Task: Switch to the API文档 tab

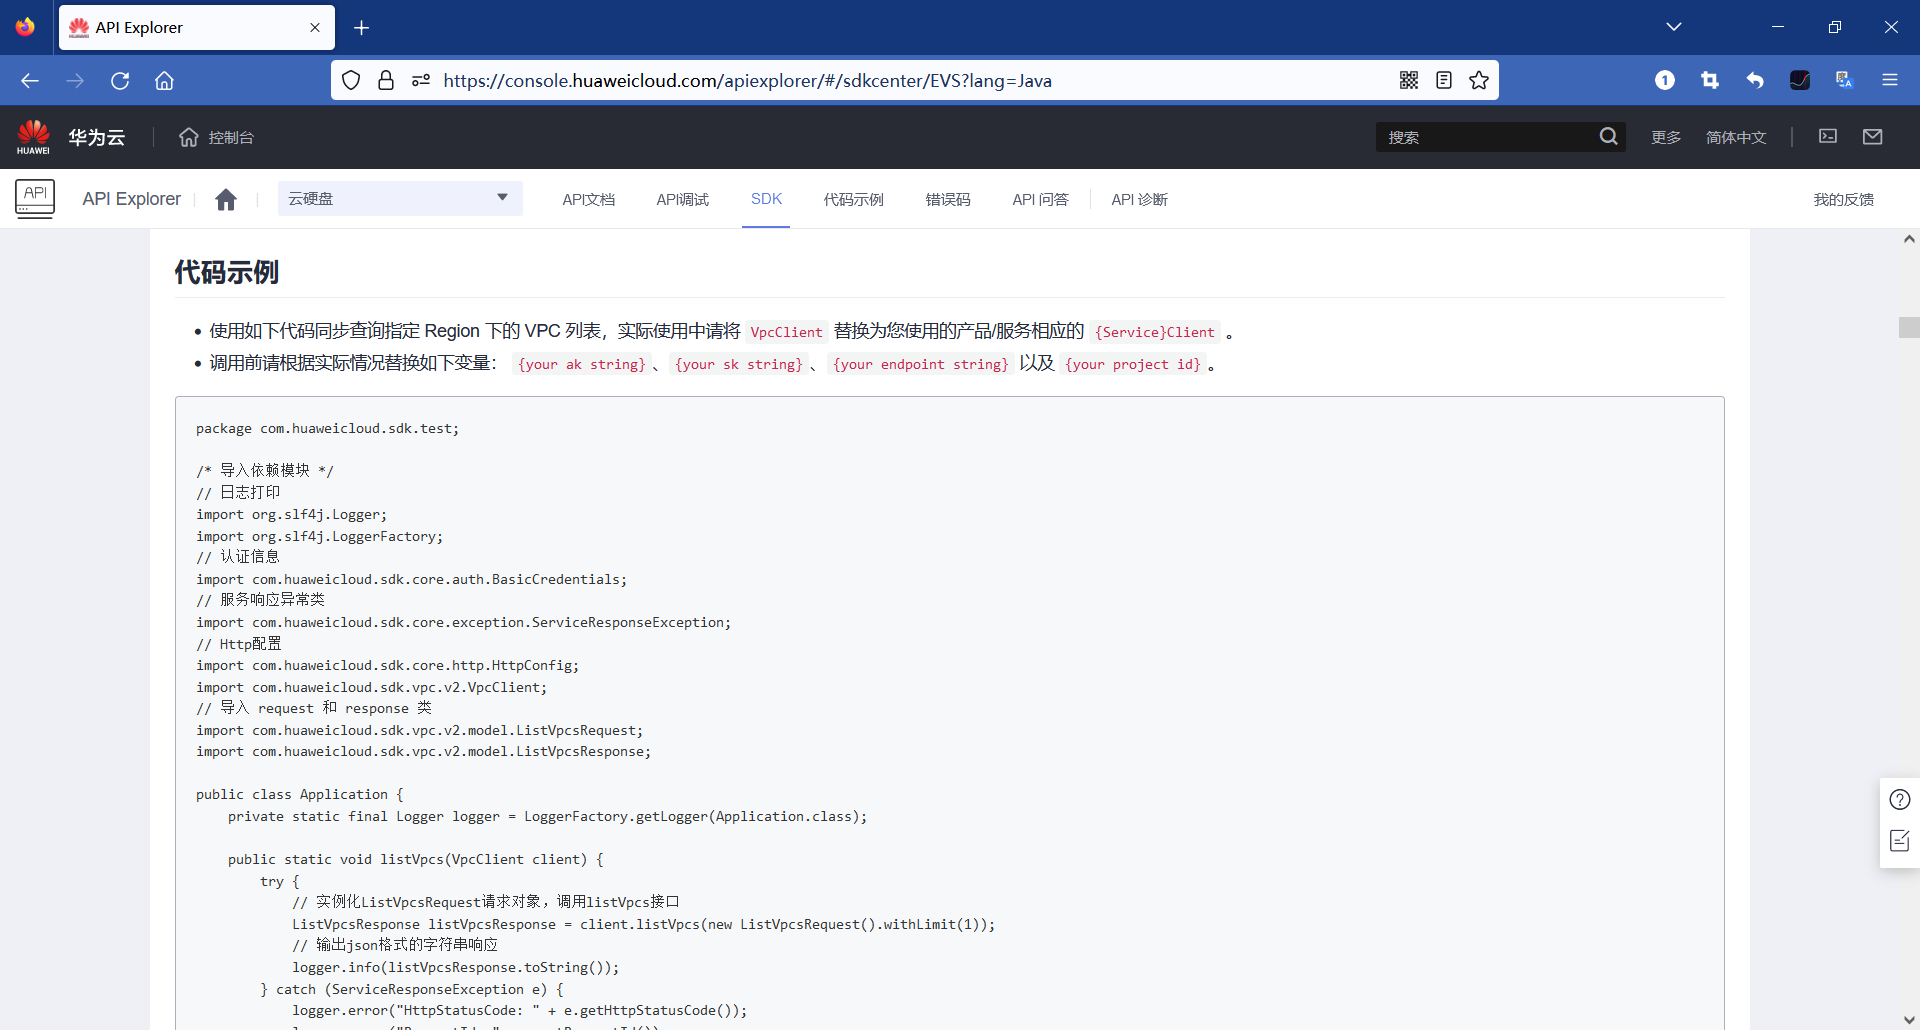Action: pos(589,199)
